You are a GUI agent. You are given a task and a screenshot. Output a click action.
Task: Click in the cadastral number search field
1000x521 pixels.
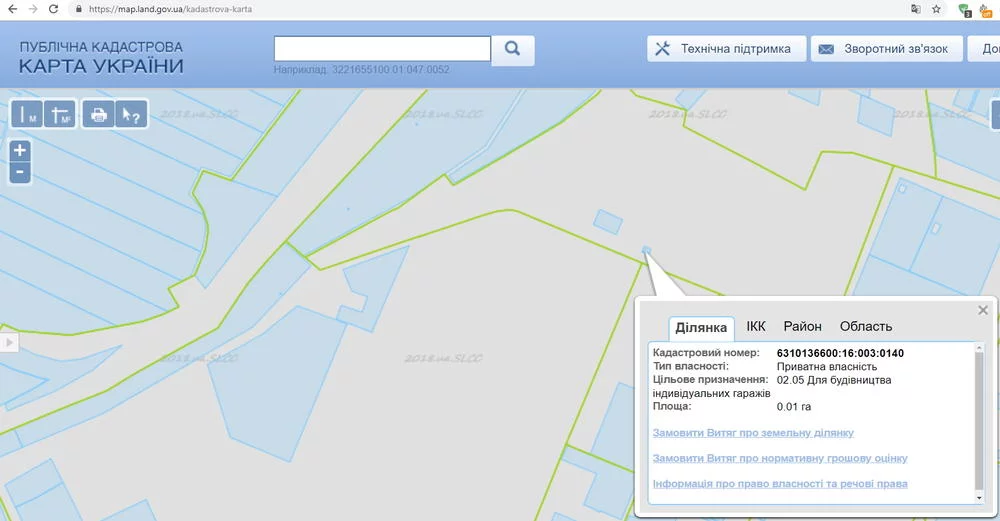(382, 48)
